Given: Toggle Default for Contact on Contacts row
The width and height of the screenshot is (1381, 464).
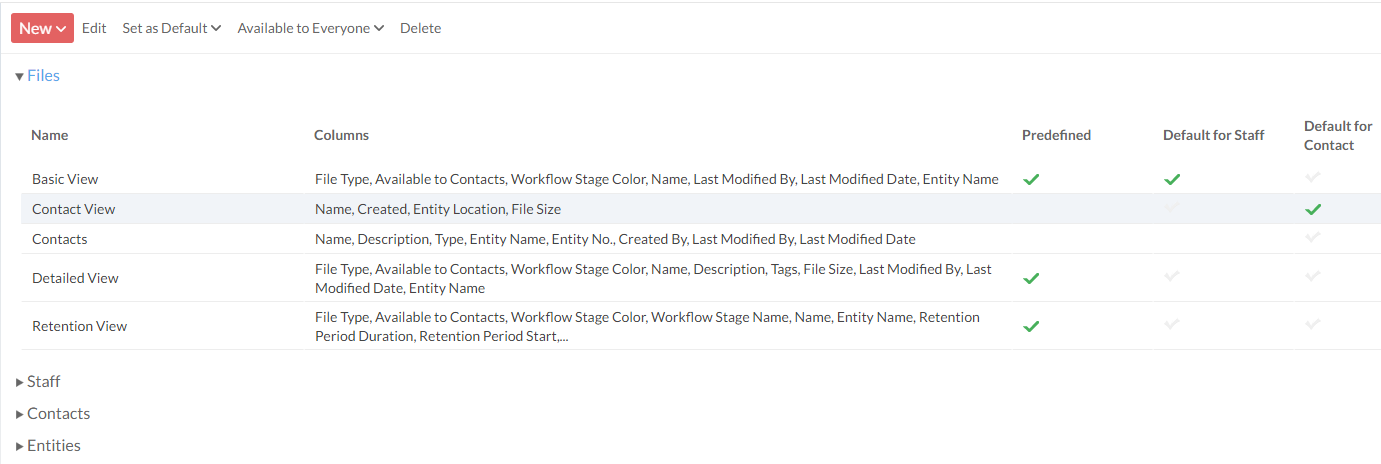Looking at the screenshot, I should tap(1313, 237).
